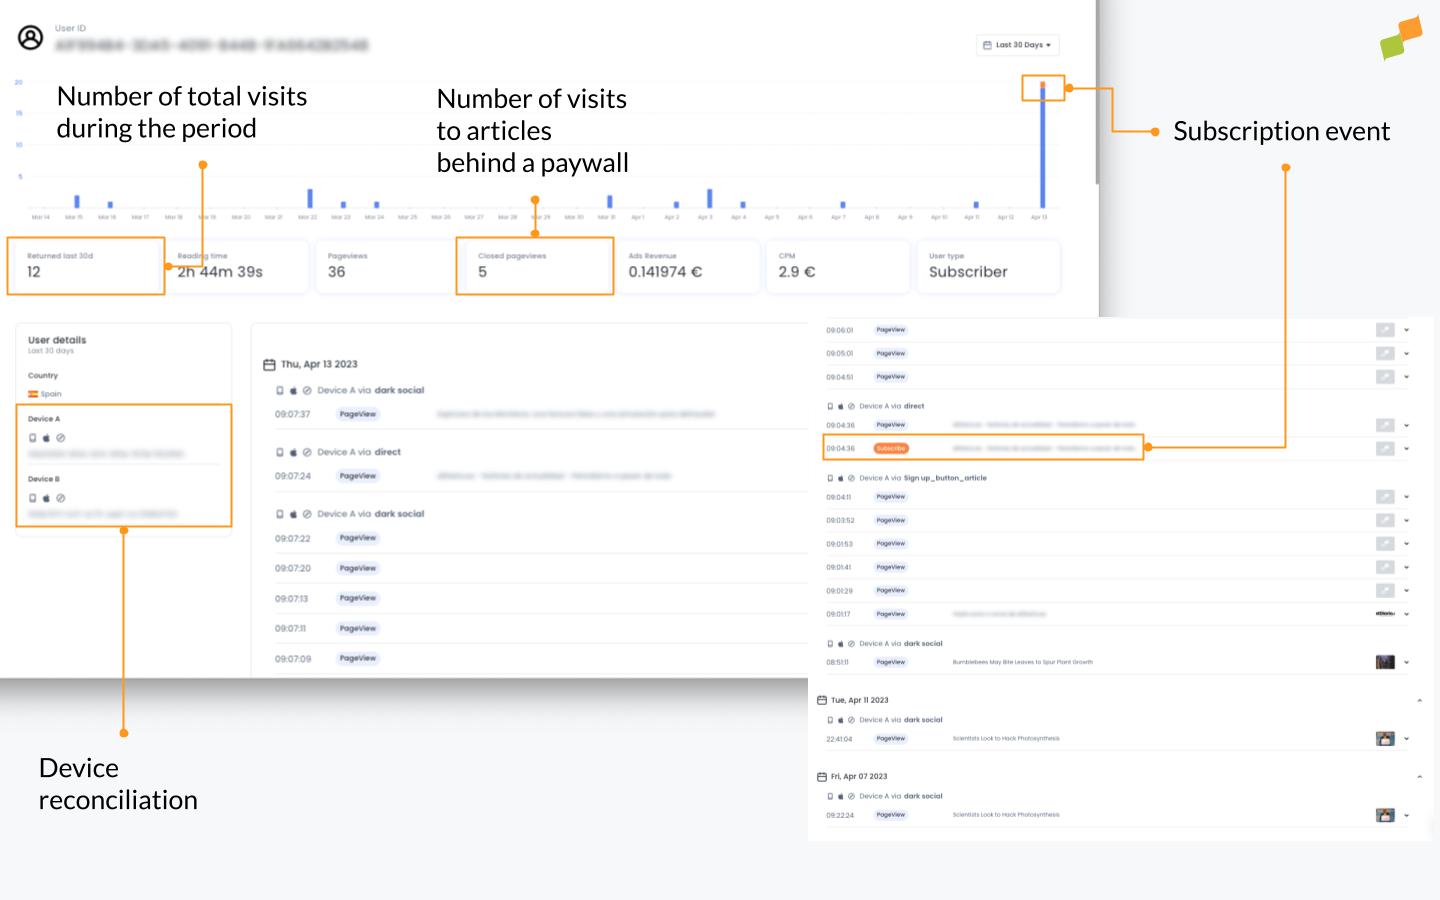Select the Spain flag icon under Country
Screen dimensions: 1440x900
[34, 393]
